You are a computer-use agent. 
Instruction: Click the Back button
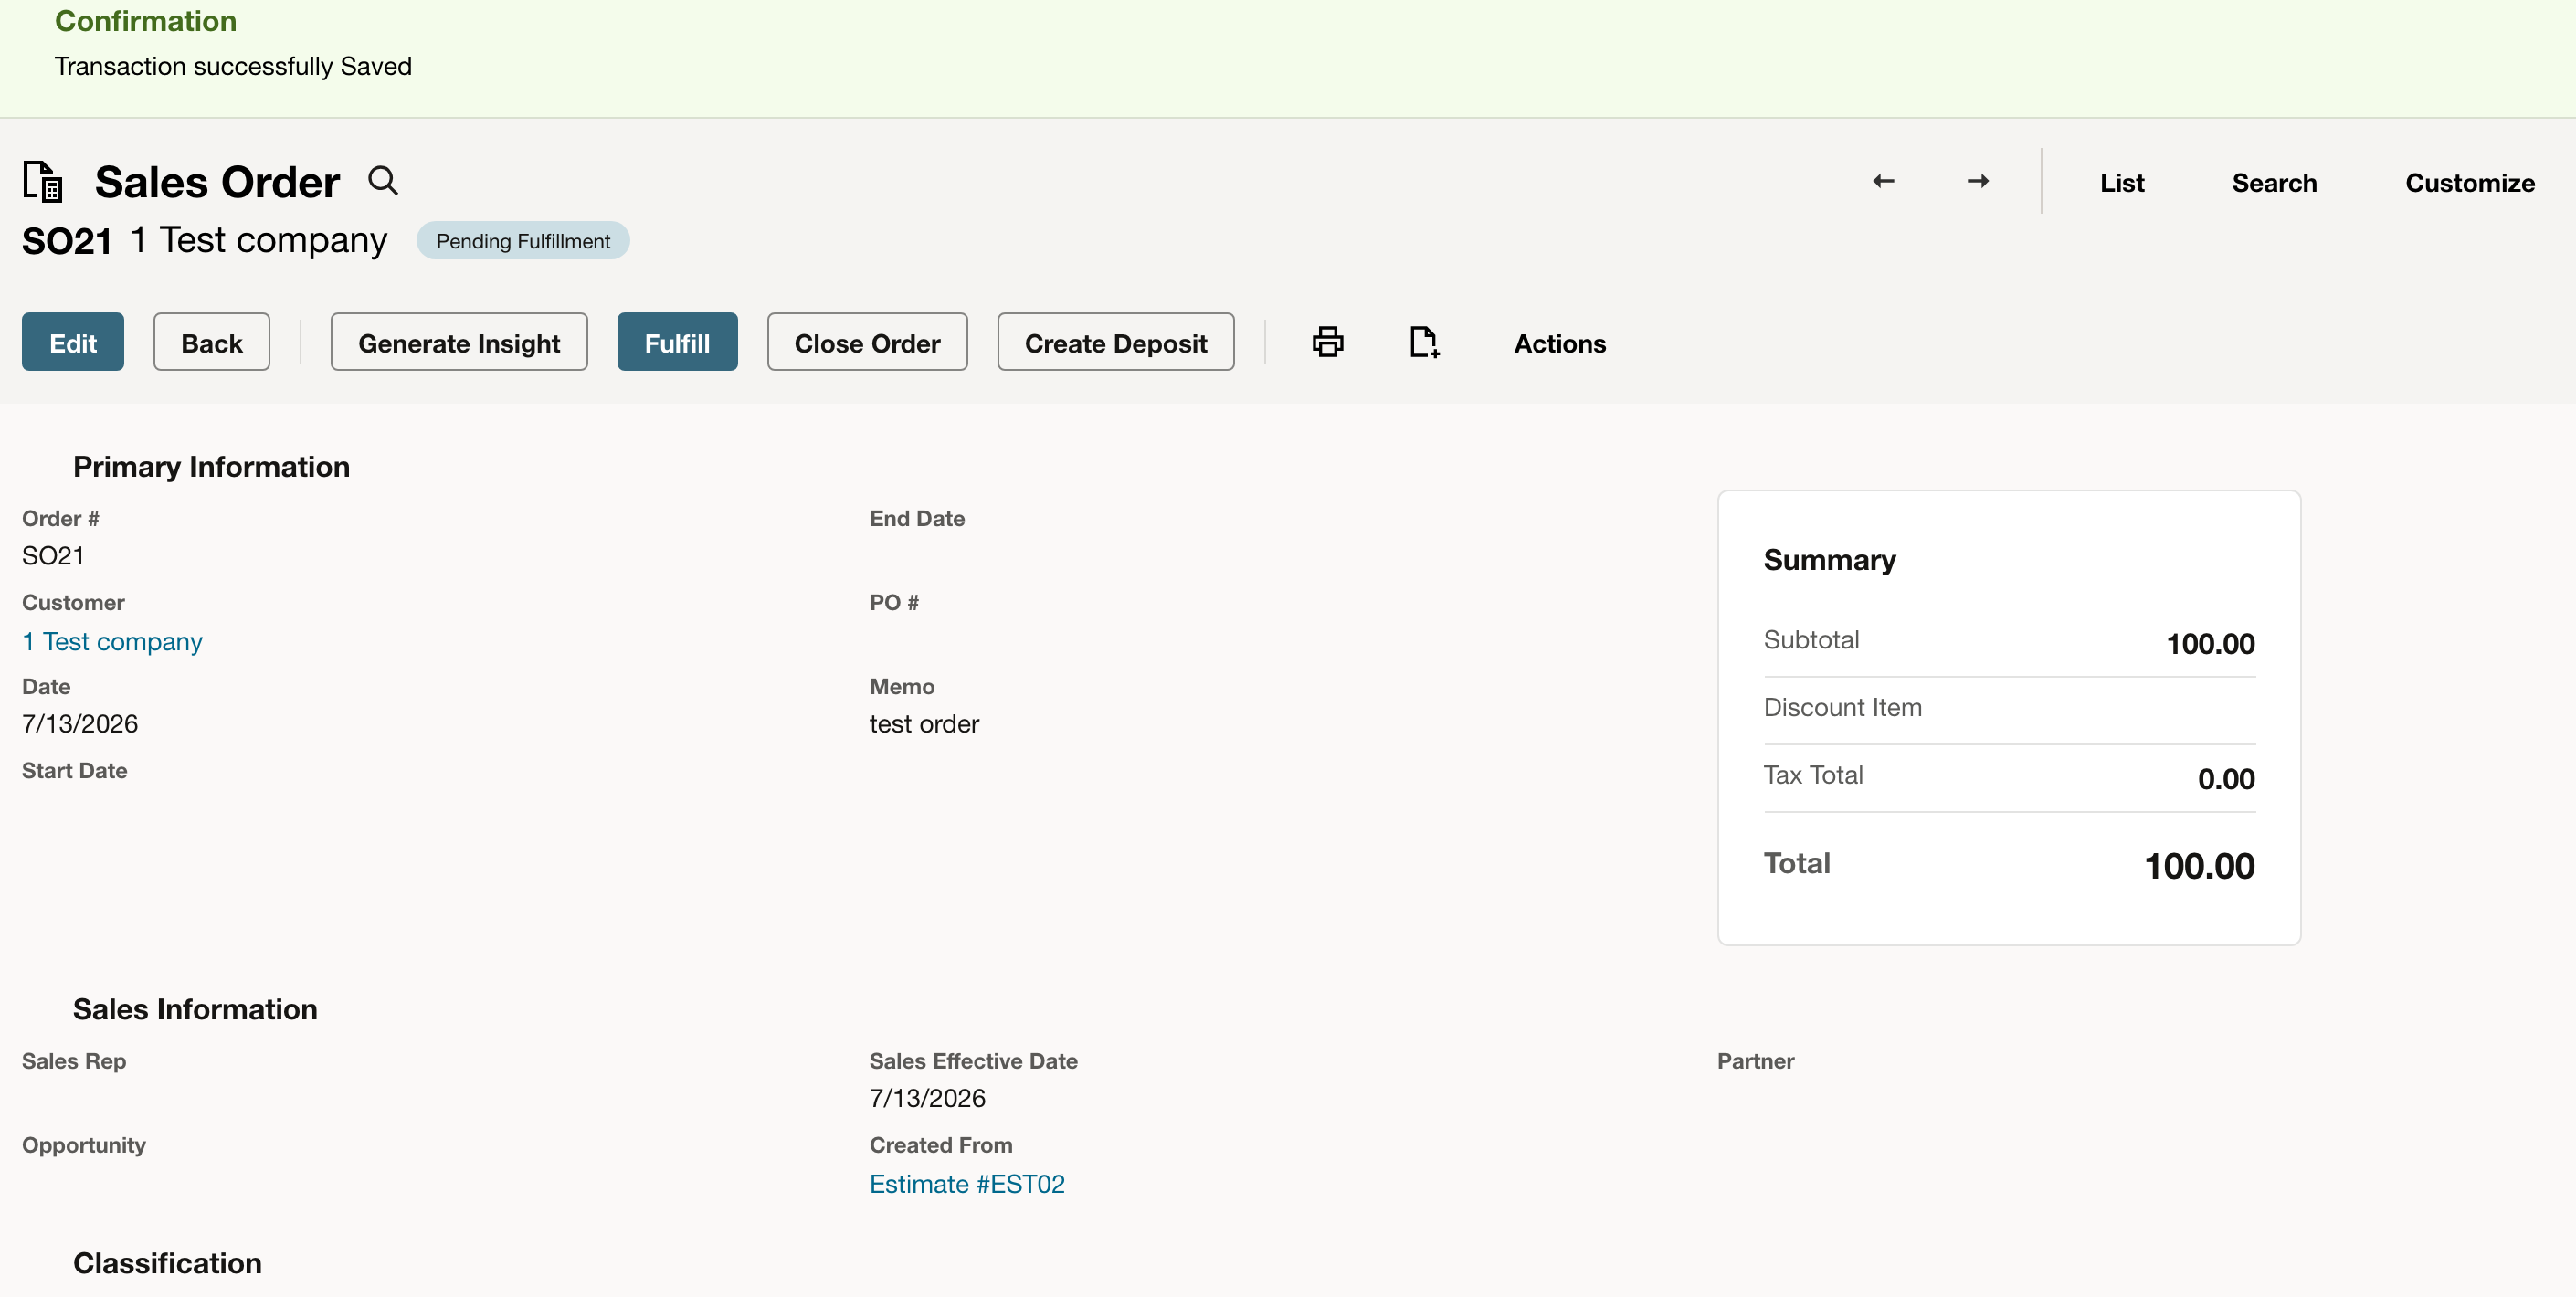(x=211, y=342)
